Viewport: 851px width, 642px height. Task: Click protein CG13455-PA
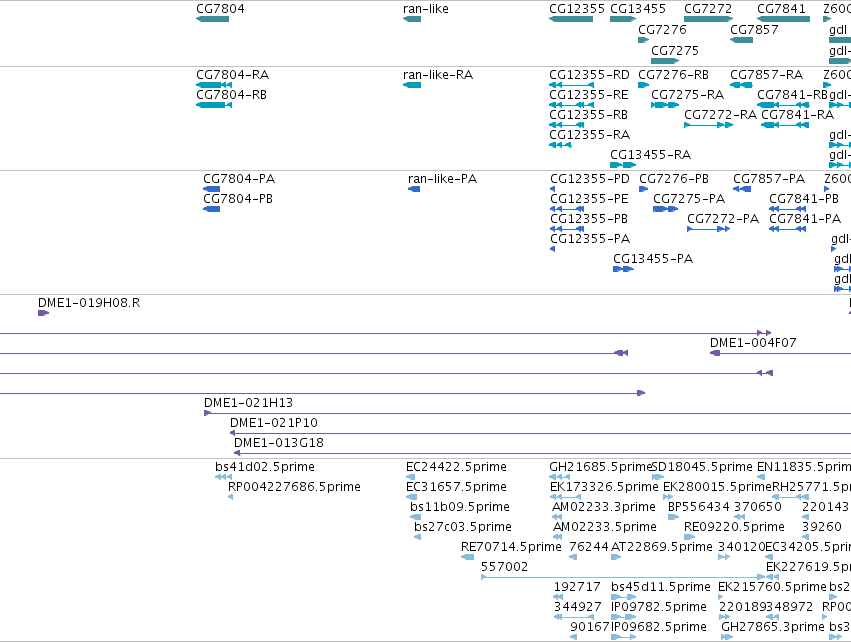(x=624, y=269)
